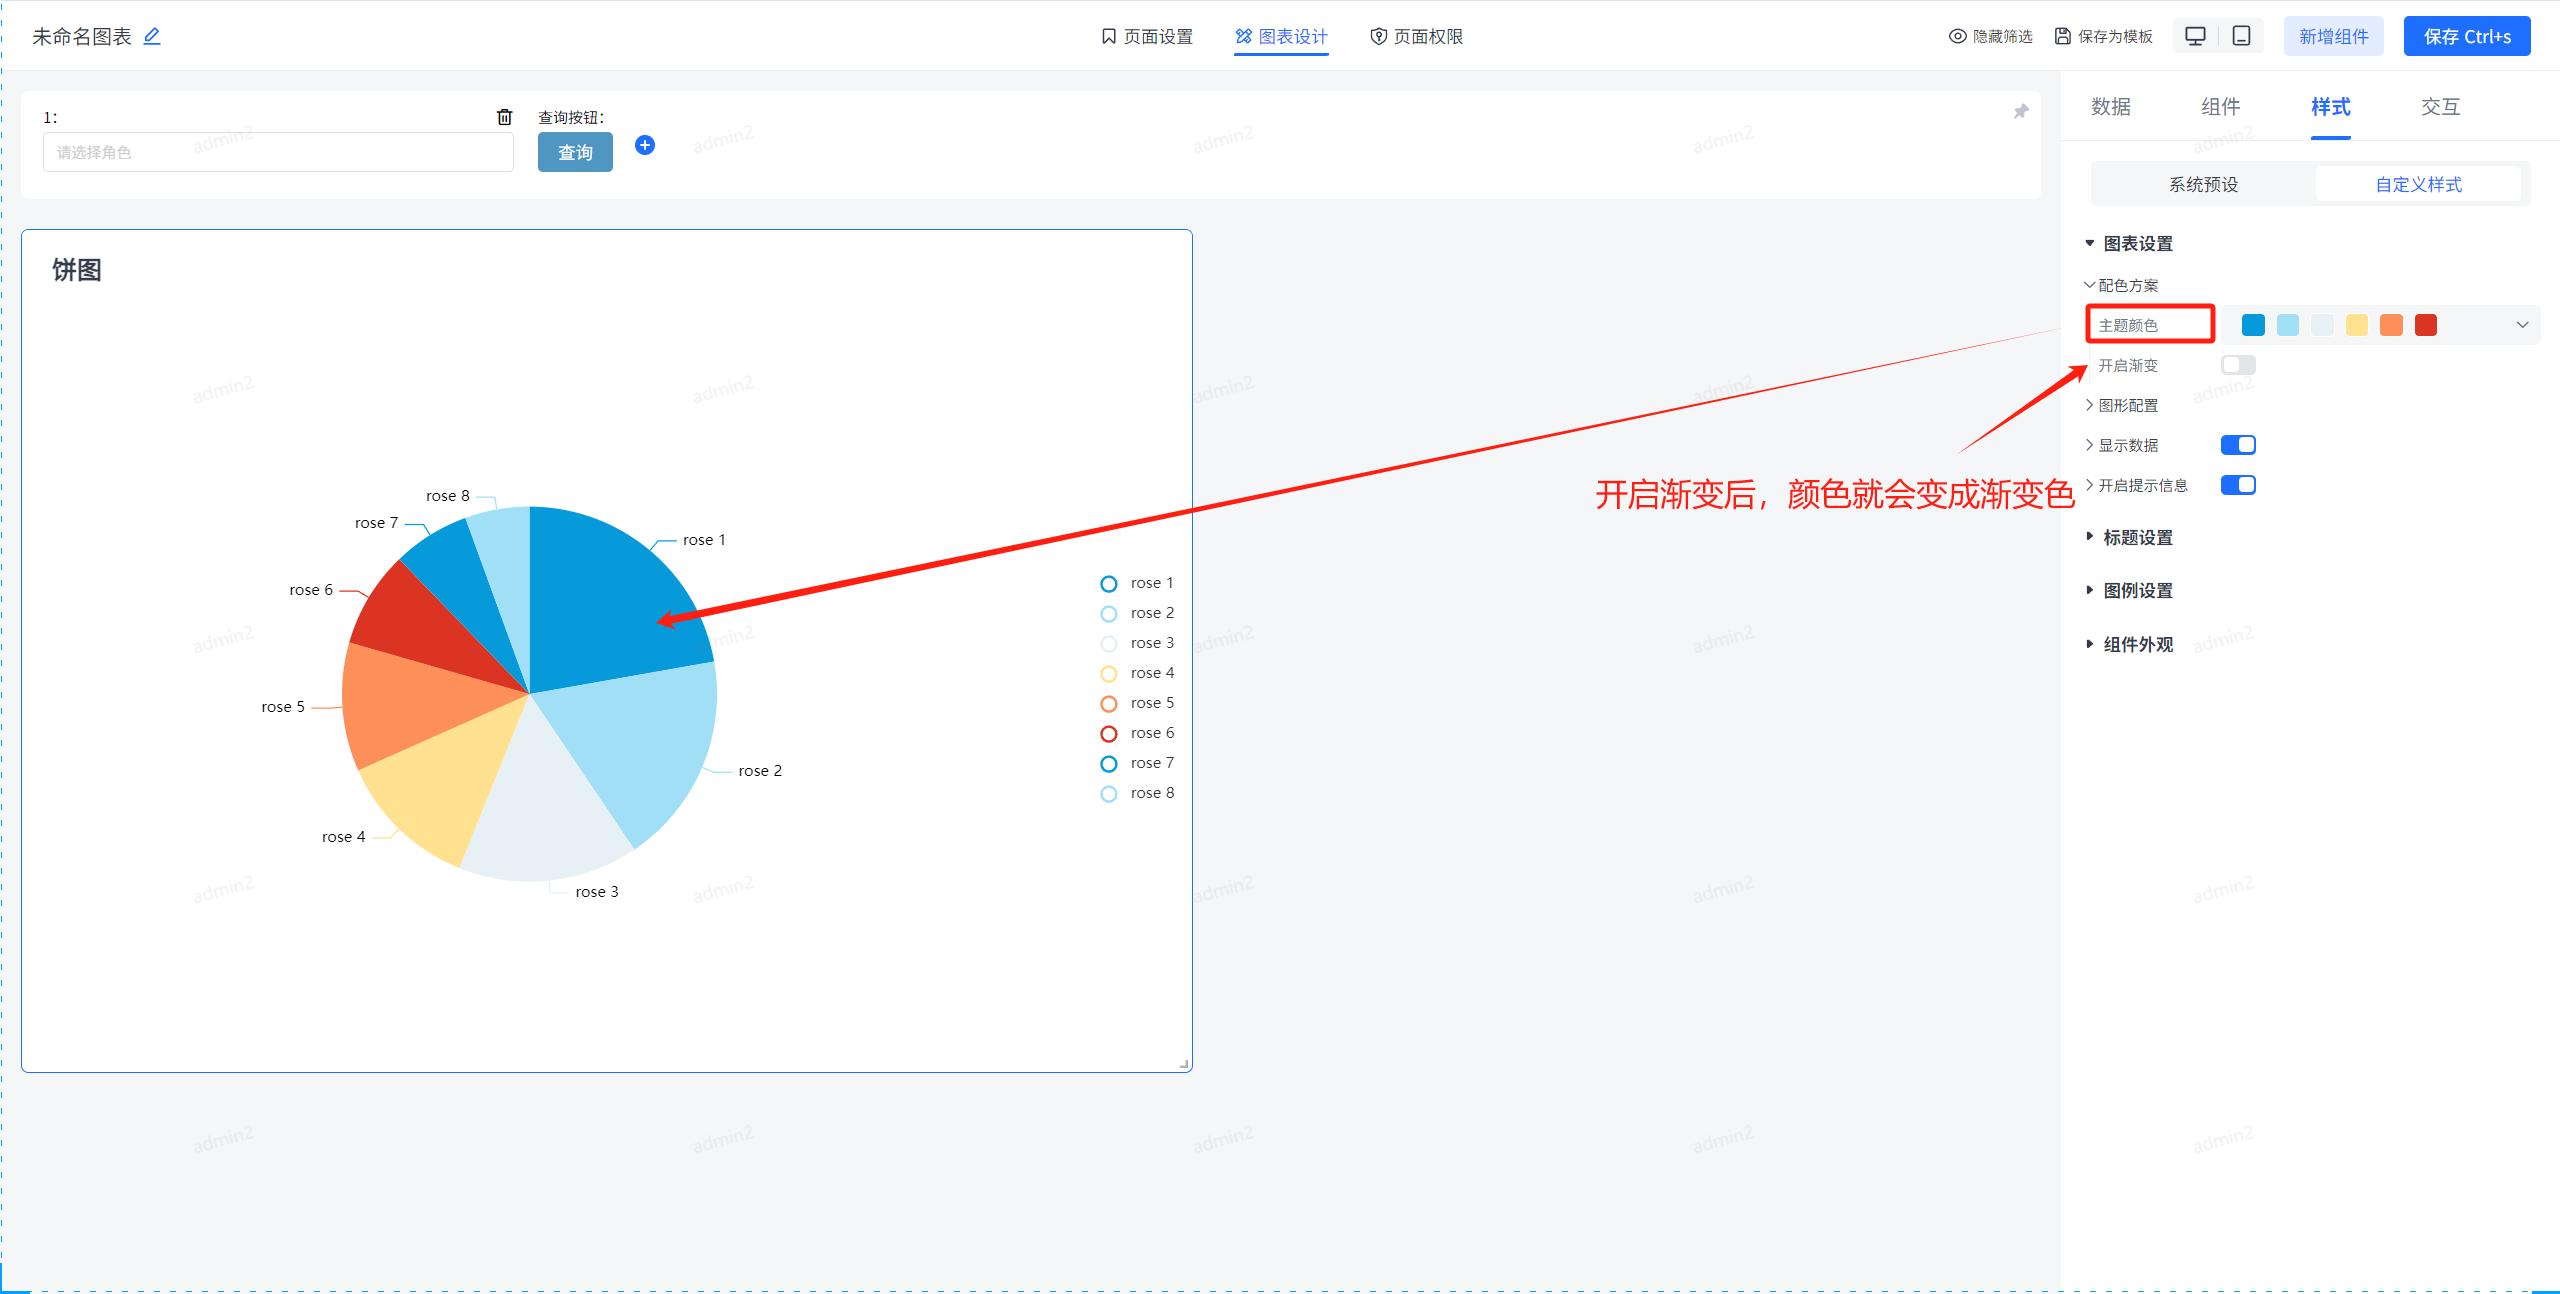Viewport: 2560px width, 1294px height.
Task: Click the rose 7 legend marker
Action: pyautogui.click(x=1109, y=764)
